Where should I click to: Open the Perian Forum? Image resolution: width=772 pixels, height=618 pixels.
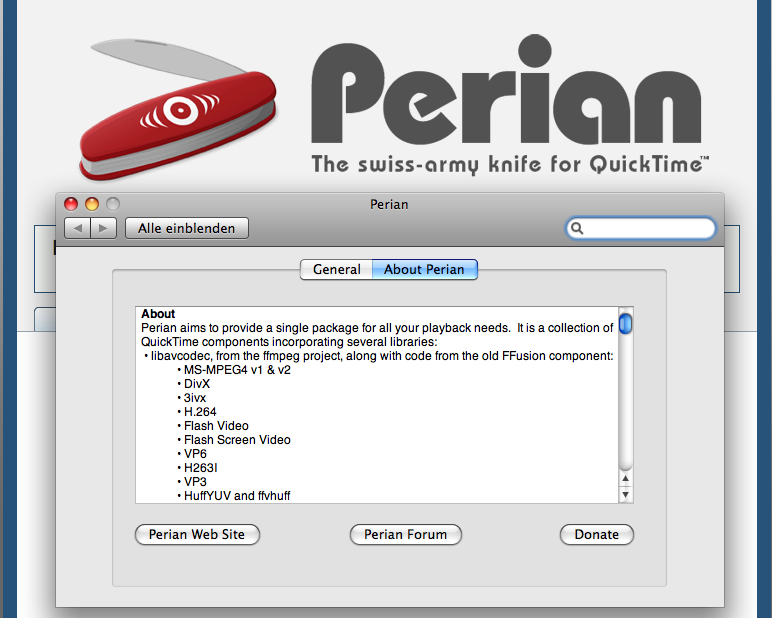pos(406,534)
